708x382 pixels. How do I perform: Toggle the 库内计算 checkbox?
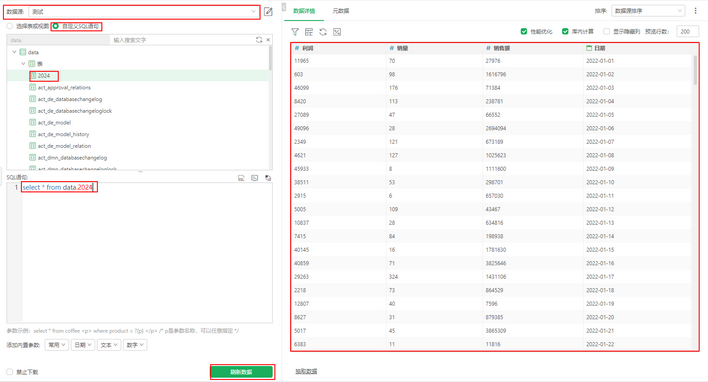[565, 31]
